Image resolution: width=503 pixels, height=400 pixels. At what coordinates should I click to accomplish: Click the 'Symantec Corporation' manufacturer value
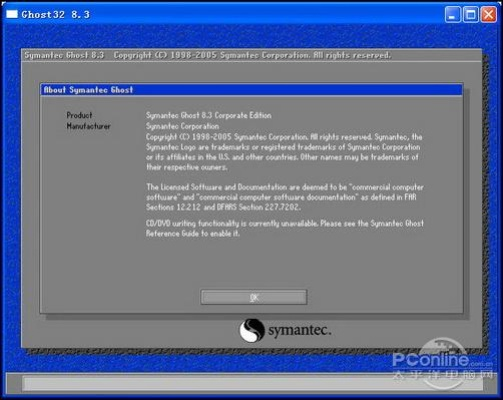coord(182,126)
